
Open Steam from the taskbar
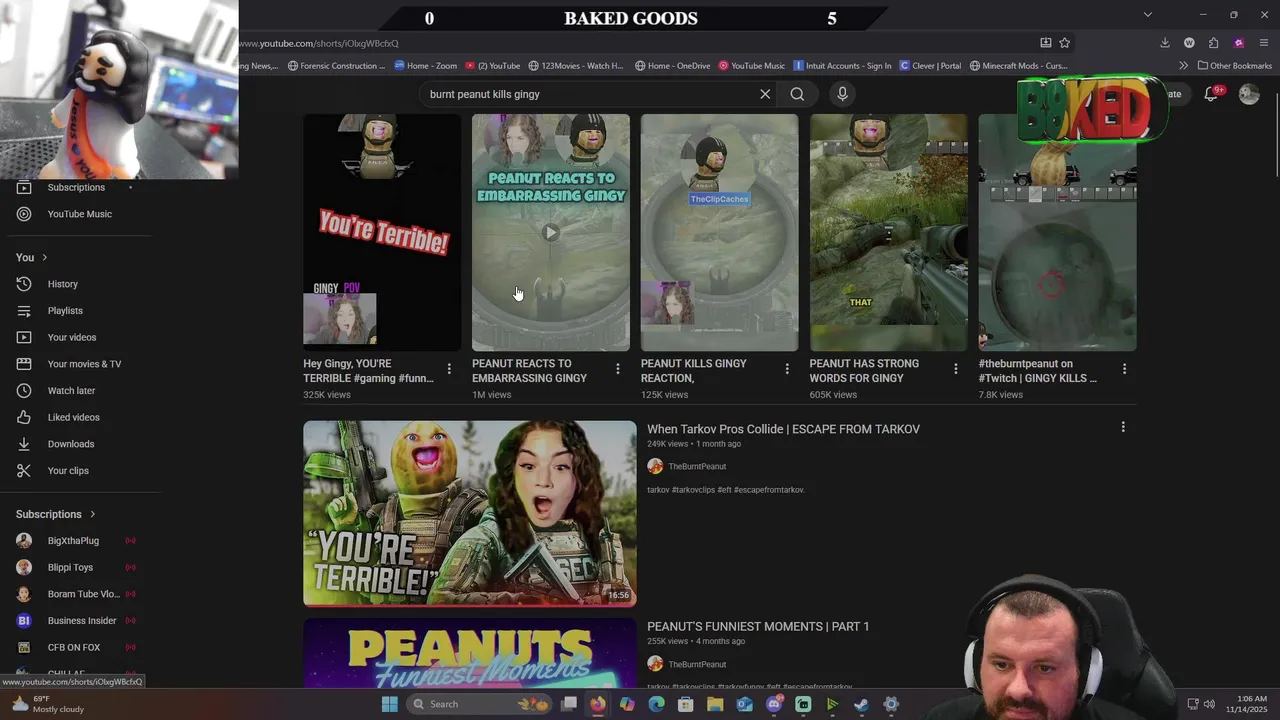point(861,704)
